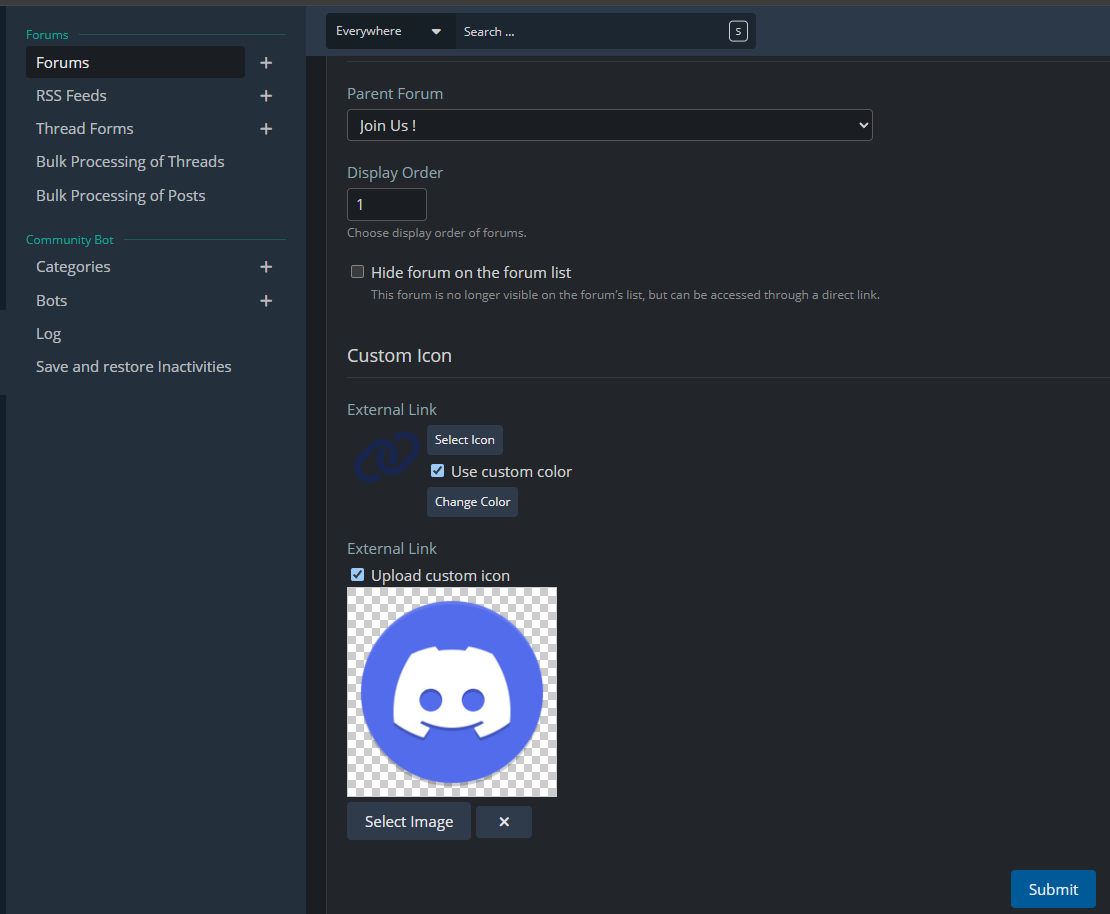Click the plus icon next to Bots

266,301
